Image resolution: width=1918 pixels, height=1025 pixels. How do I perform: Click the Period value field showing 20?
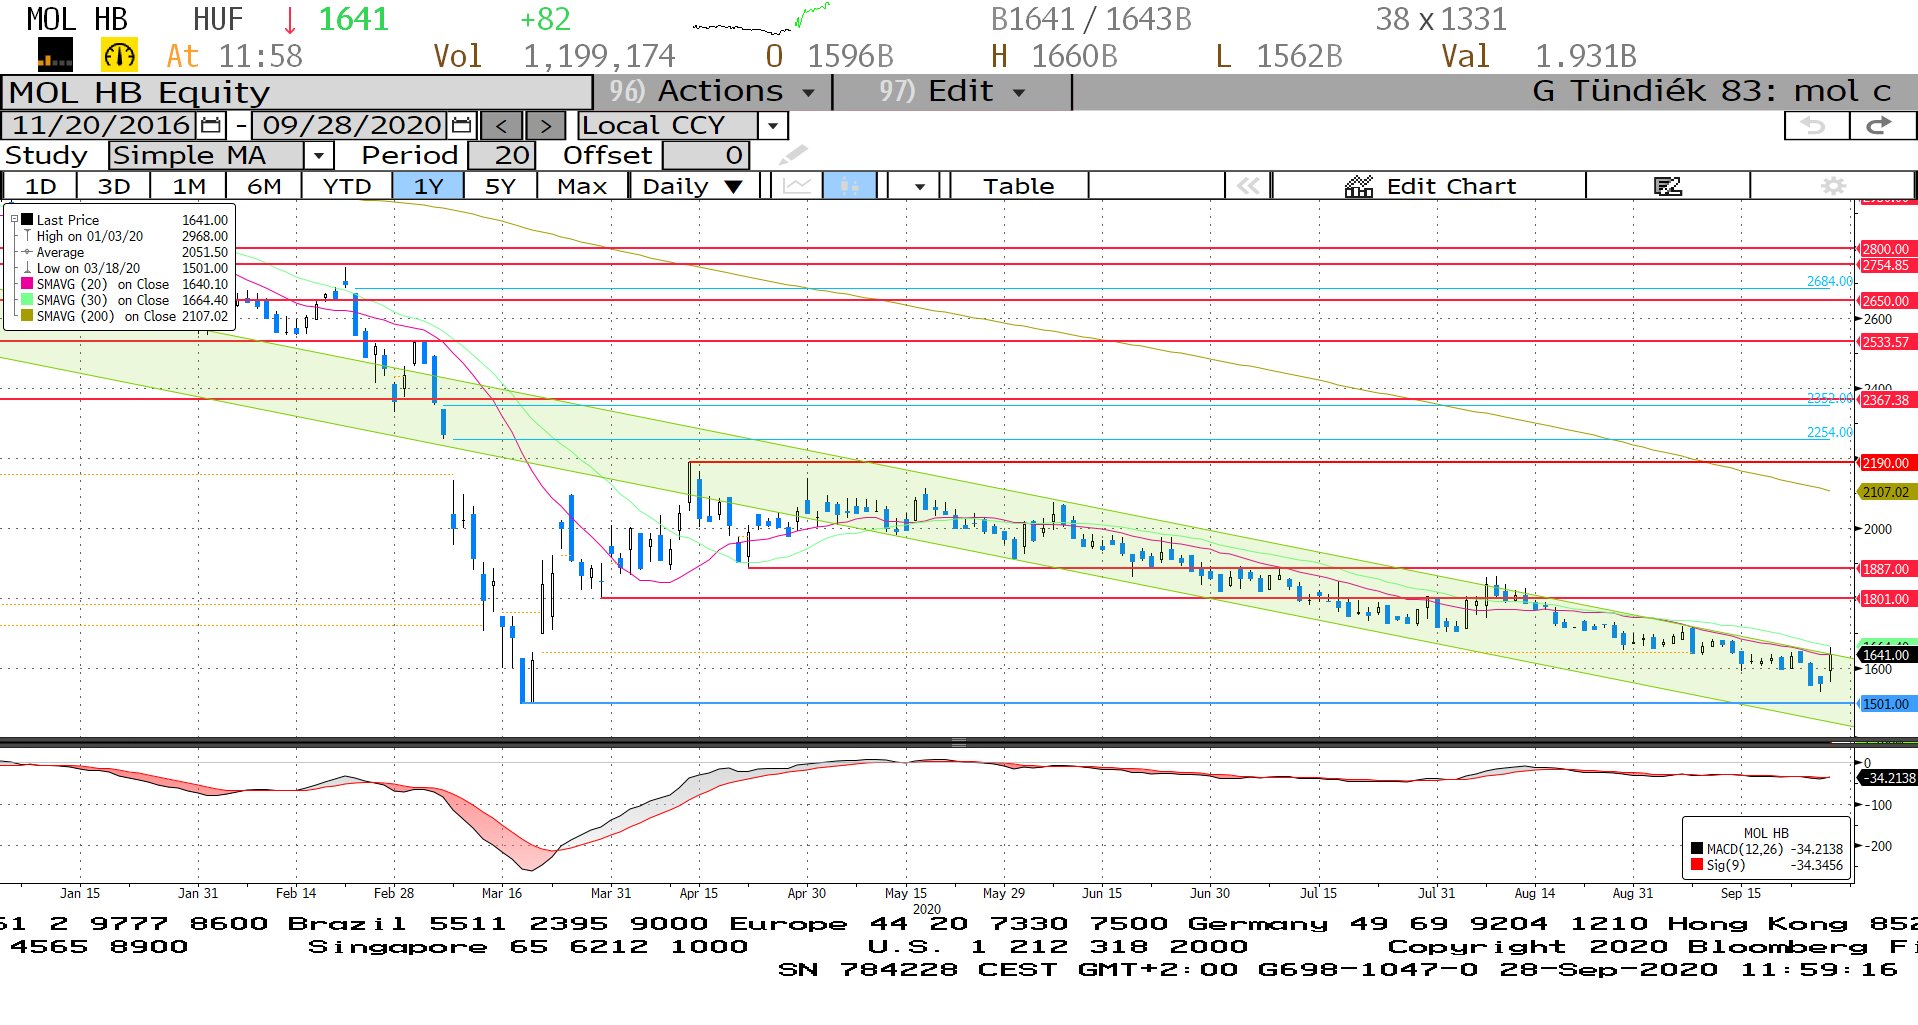click(x=503, y=155)
